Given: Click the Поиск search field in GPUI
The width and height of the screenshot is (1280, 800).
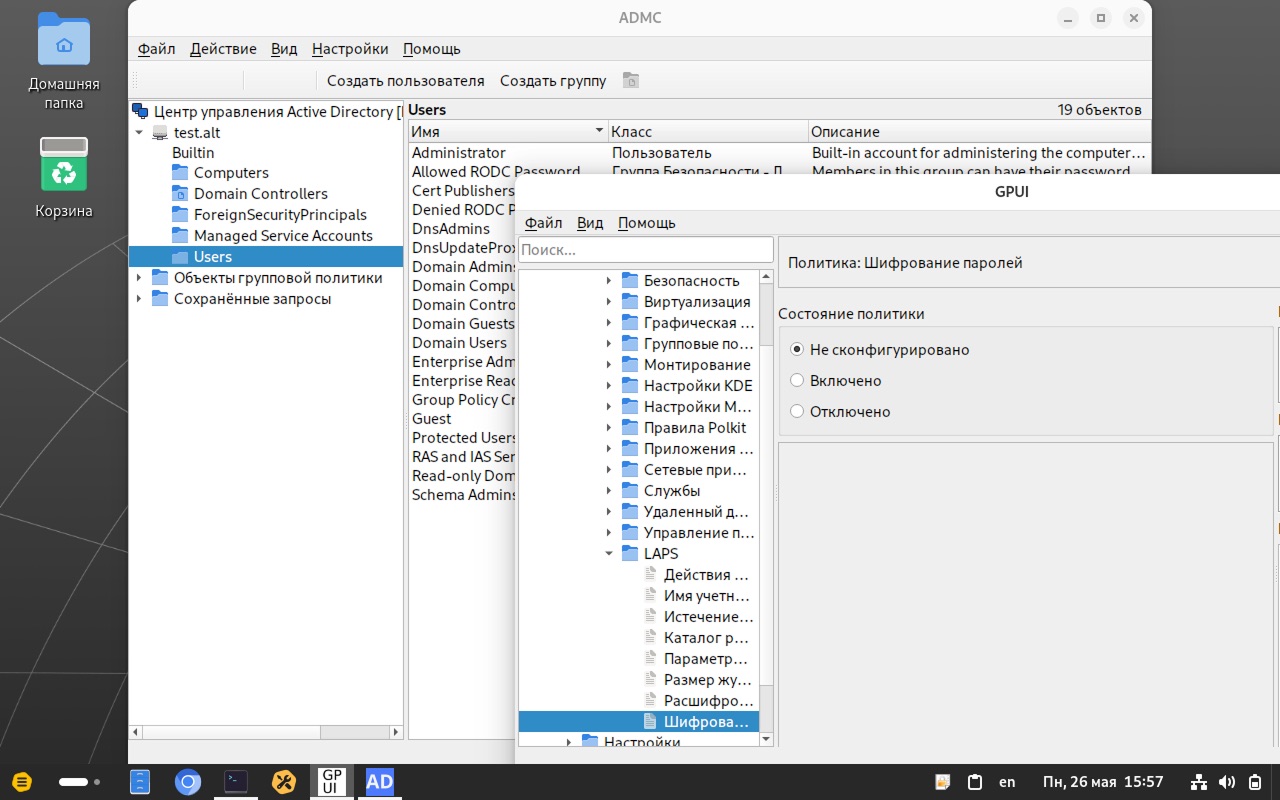Looking at the screenshot, I should pos(645,250).
